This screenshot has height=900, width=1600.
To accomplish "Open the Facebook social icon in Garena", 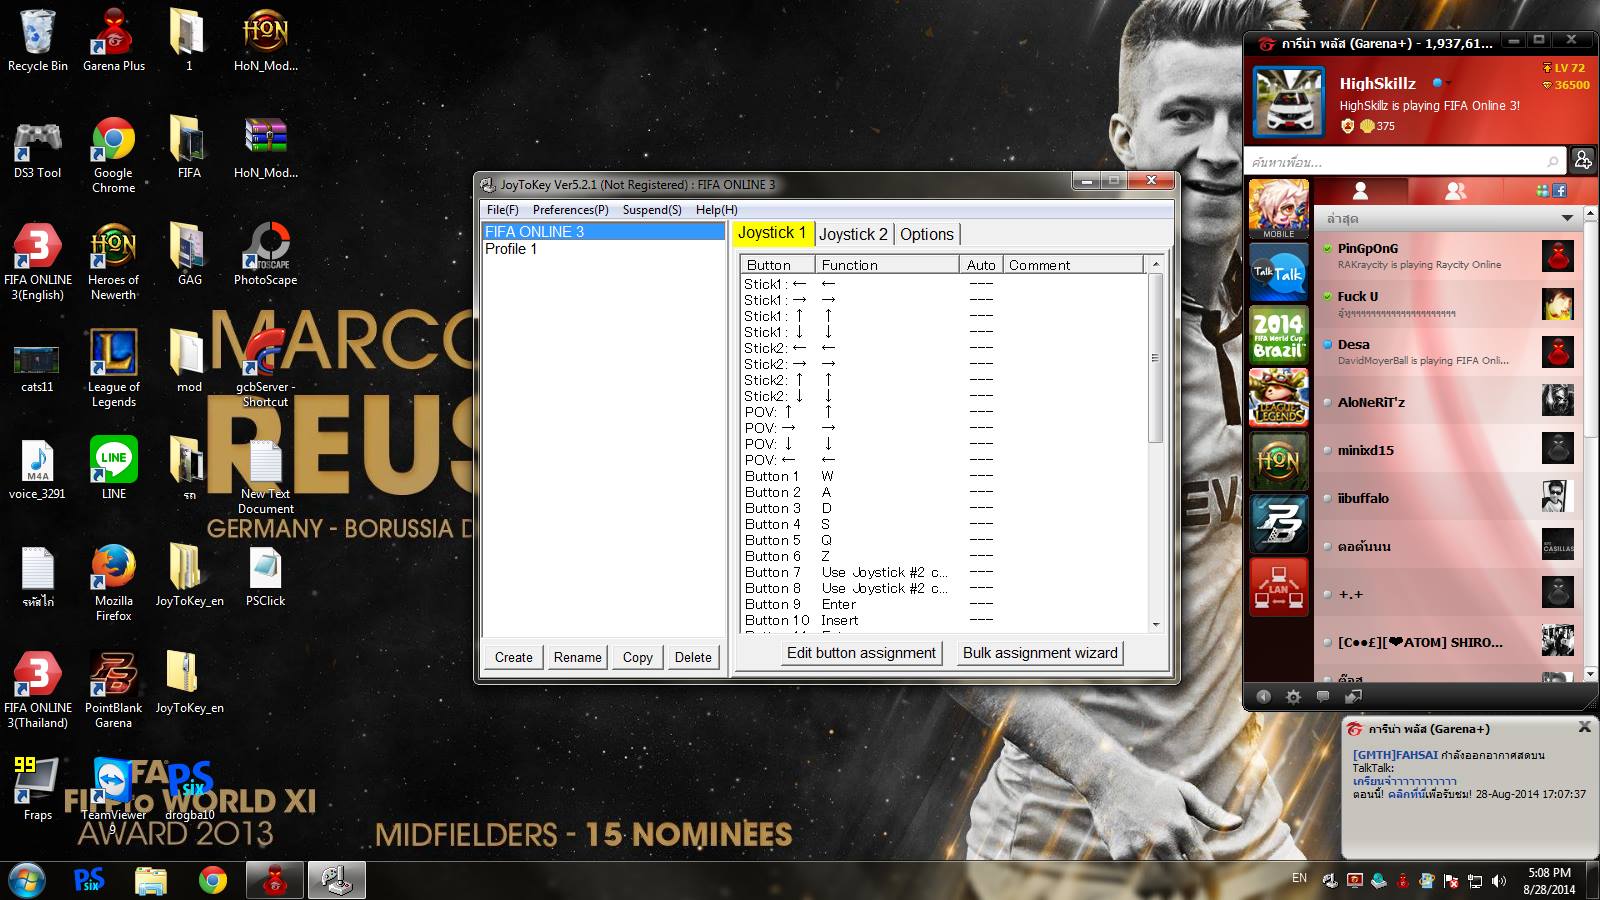I will (1559, 190).
